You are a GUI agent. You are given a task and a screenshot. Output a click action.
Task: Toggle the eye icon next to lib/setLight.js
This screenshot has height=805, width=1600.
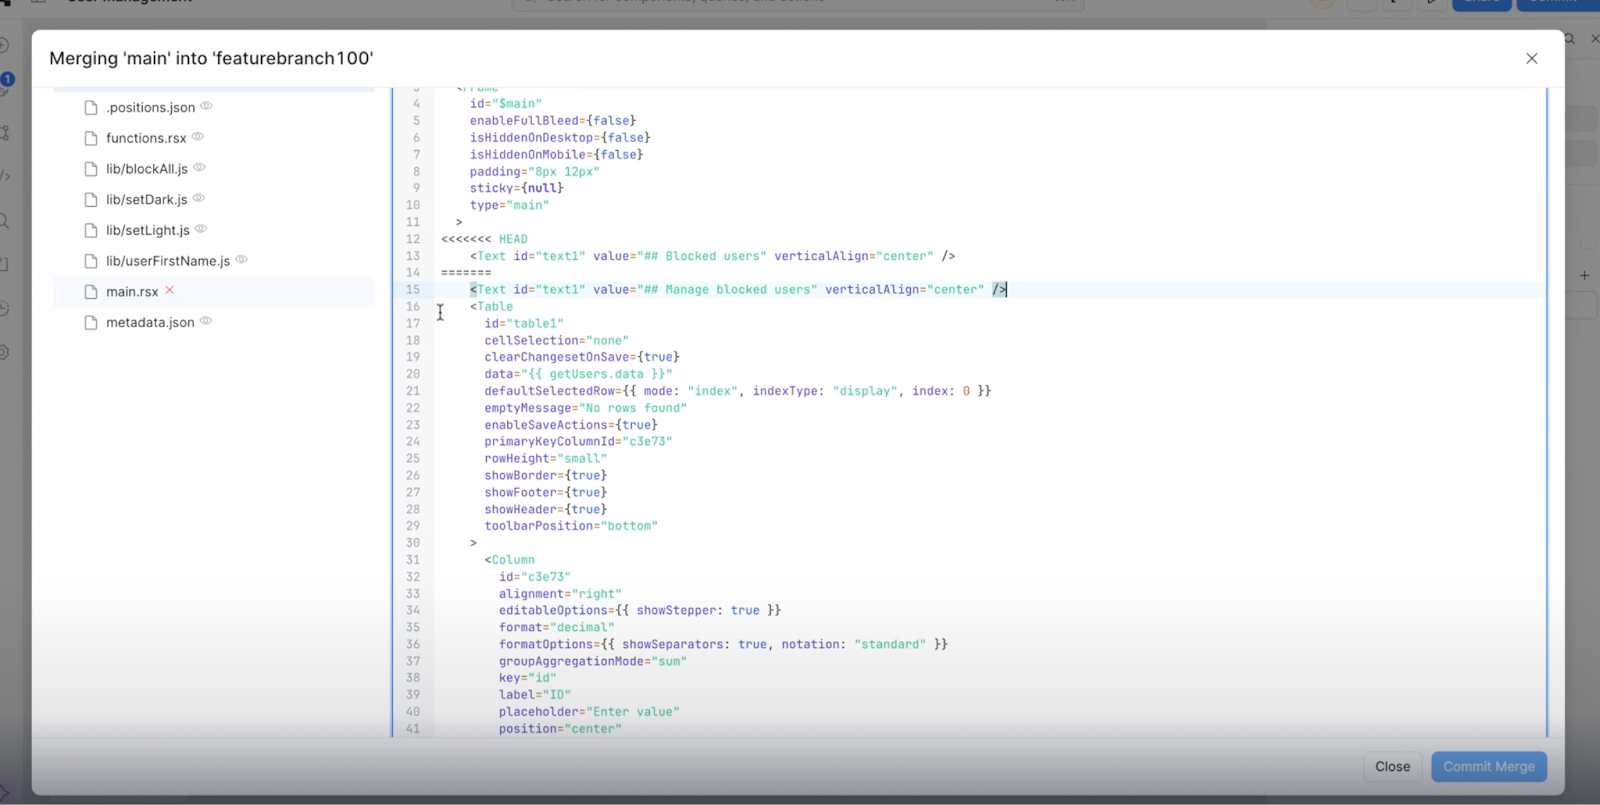click(201, 229)
